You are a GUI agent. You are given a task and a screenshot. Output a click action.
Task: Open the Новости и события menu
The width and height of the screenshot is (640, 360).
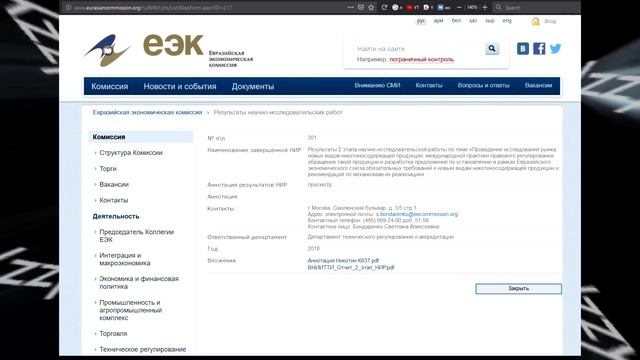pos(180,87)
